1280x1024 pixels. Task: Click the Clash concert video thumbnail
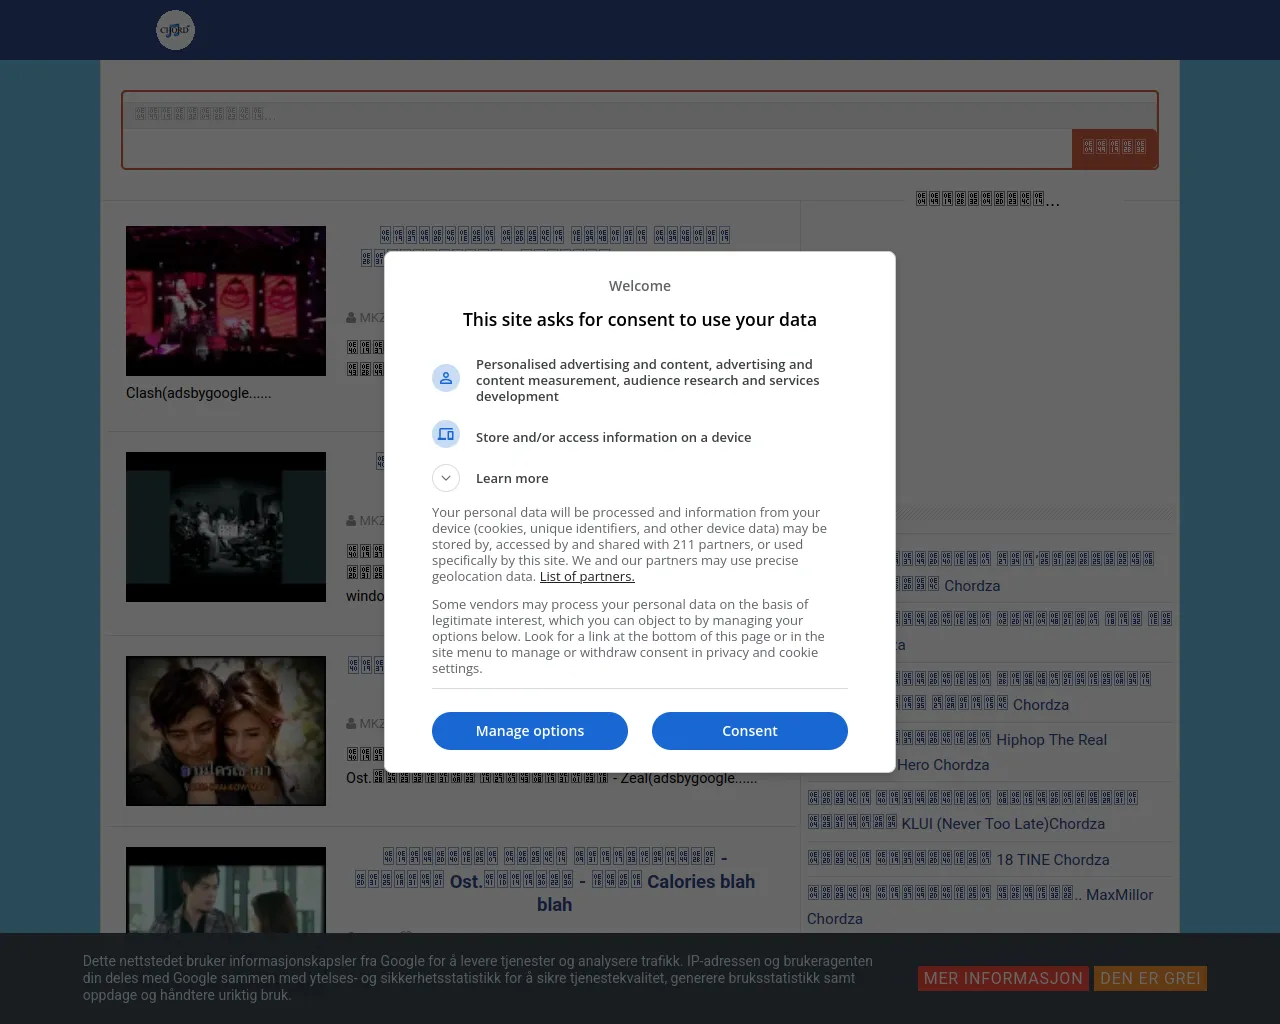(x=225, y=300)
